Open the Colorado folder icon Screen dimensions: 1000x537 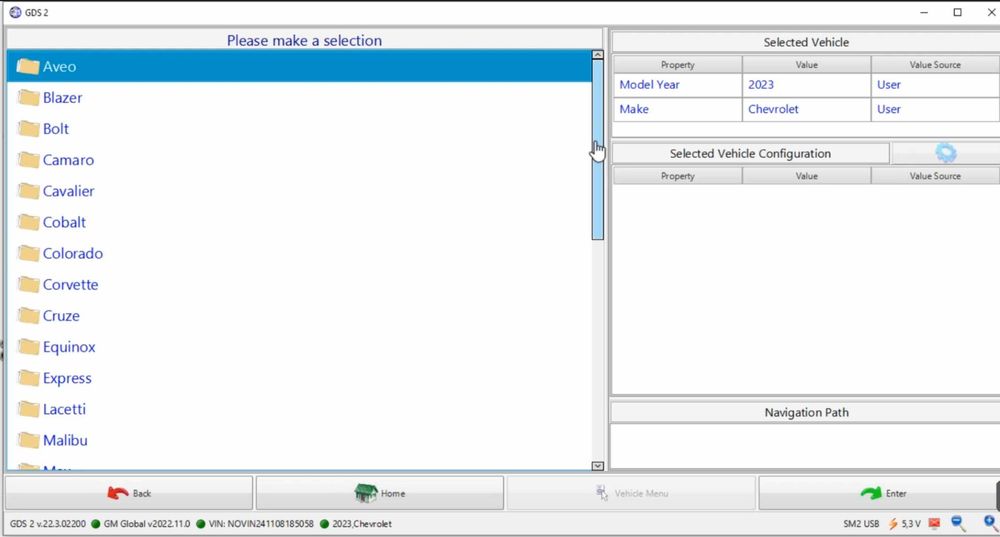coord(28,253)
